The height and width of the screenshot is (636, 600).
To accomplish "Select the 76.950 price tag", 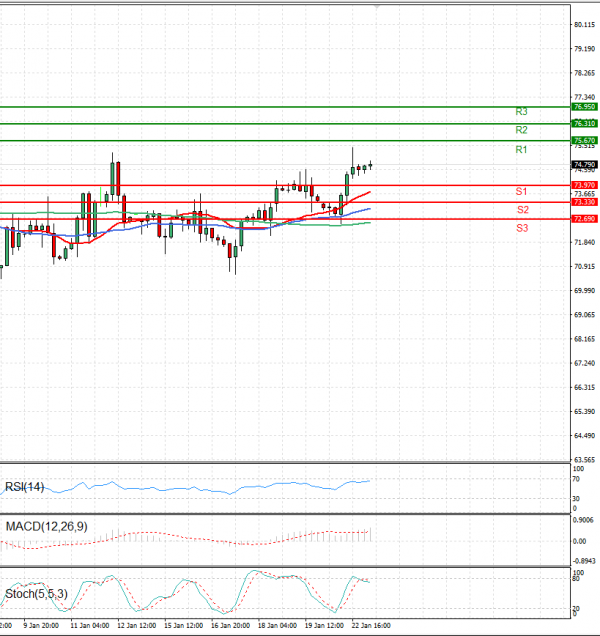I will click(584, 107).
